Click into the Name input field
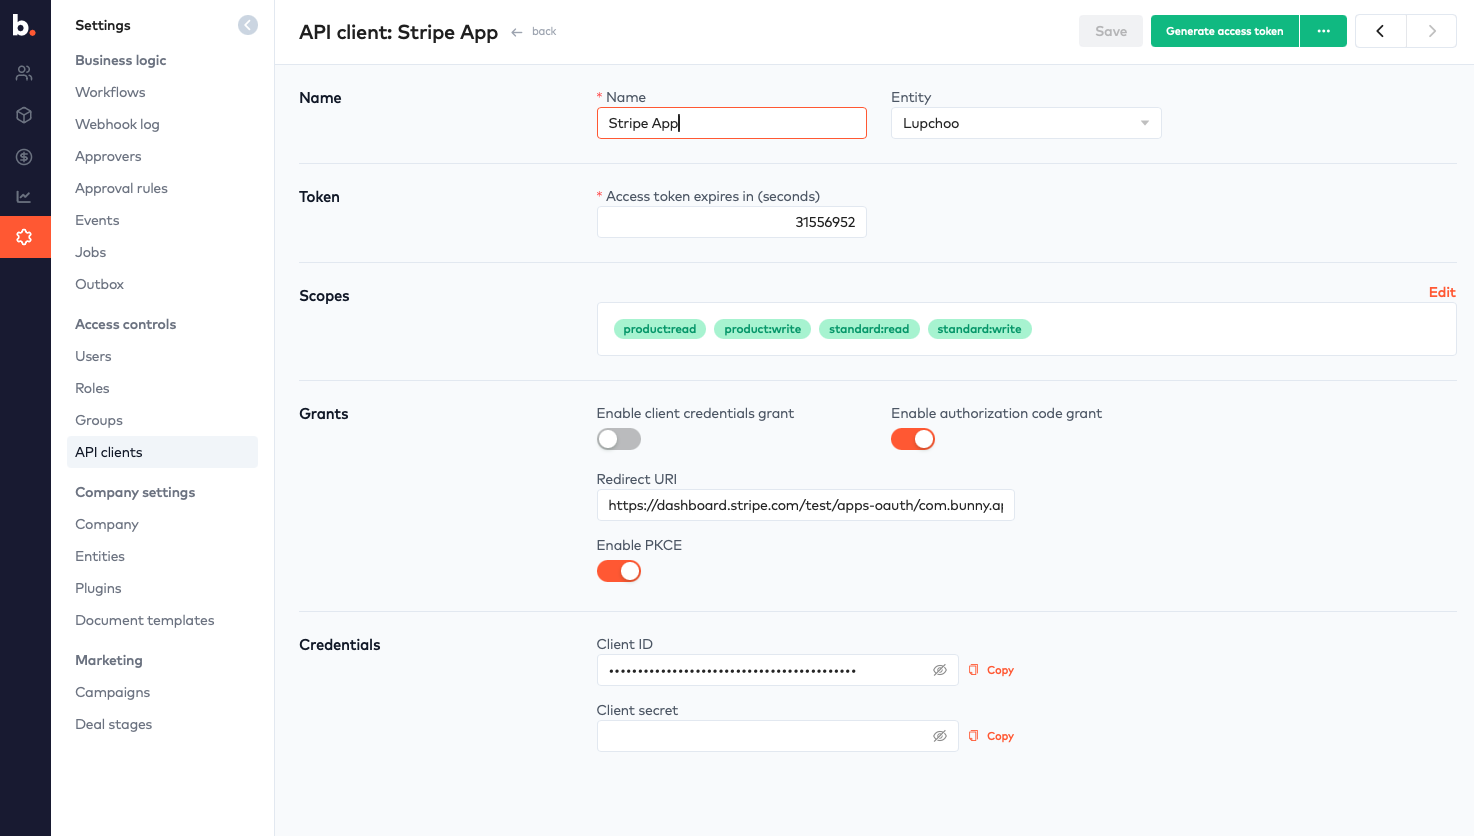 click(x=732, y=123)
